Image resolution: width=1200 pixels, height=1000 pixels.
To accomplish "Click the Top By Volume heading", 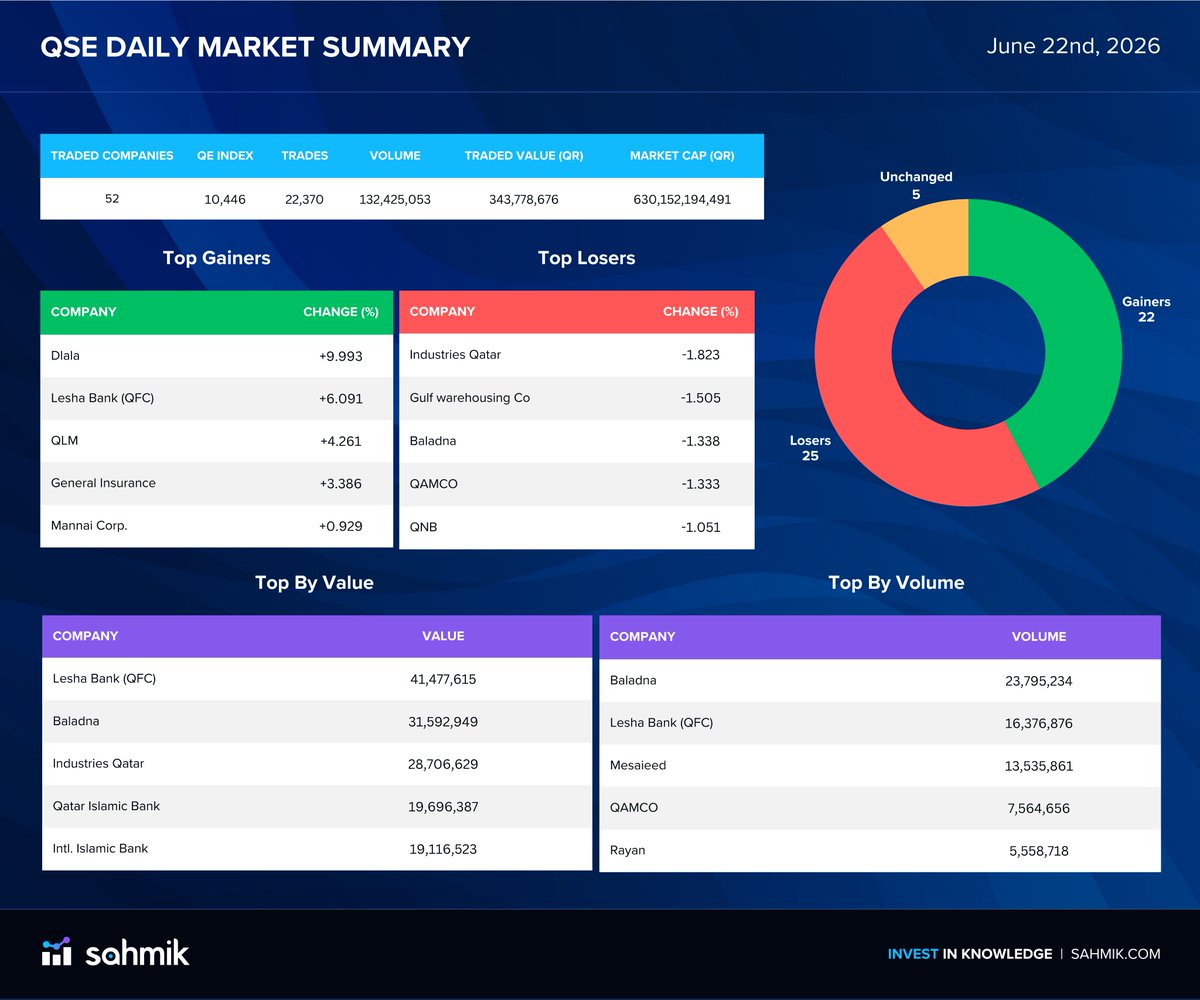I will (x=896, y=583).
